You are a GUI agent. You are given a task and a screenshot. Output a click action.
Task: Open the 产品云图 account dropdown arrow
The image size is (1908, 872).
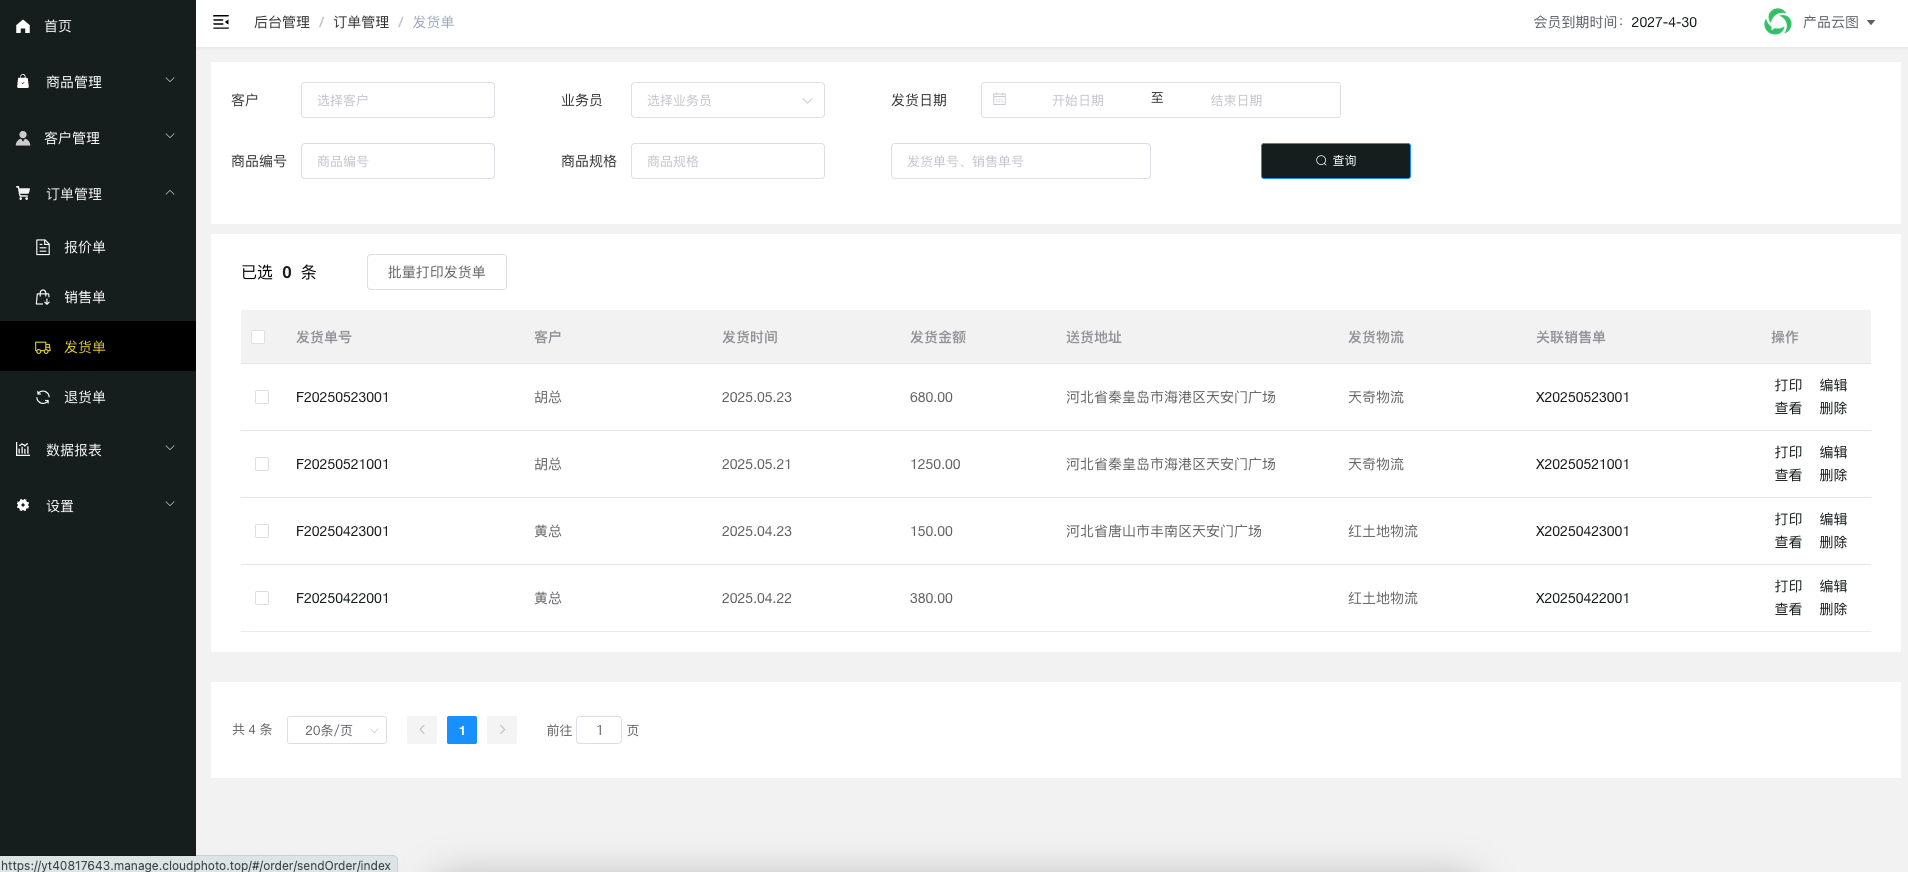click(1871, 22)
